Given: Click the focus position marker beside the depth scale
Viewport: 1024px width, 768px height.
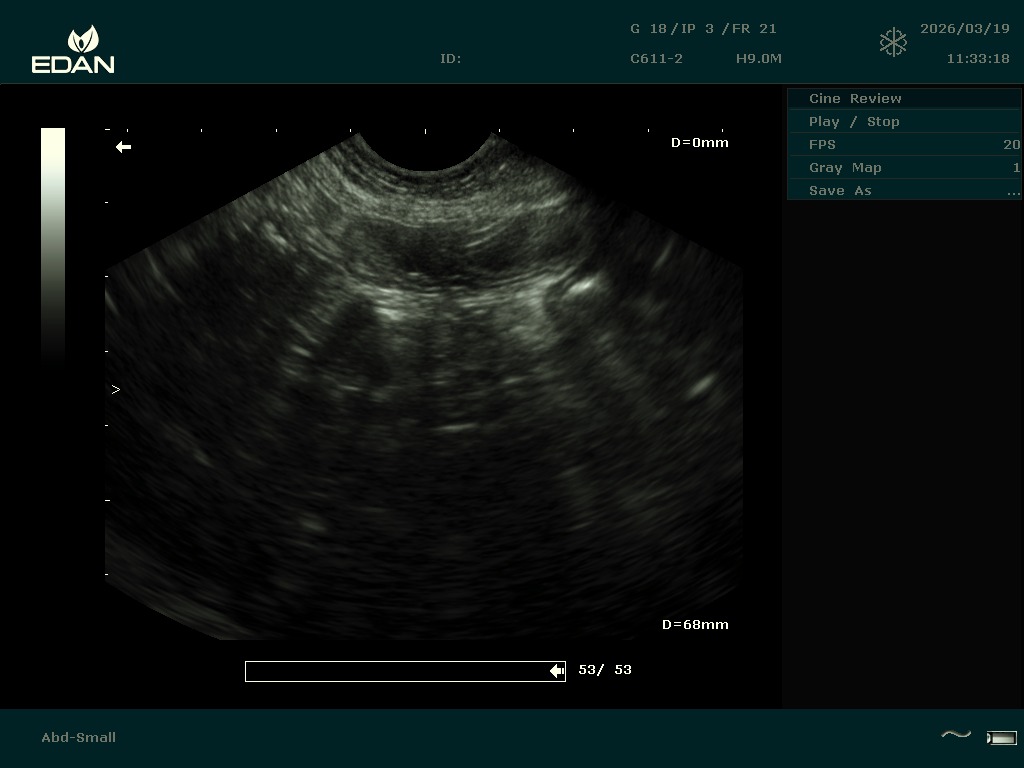Looking at the screenshot, I should (x=116, y=390).
